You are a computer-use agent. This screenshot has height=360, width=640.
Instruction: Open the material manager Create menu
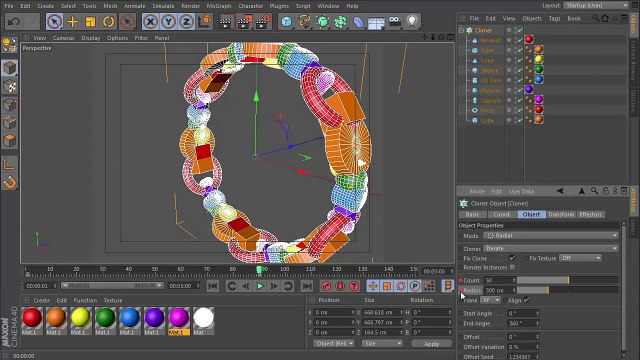[42, 300]
